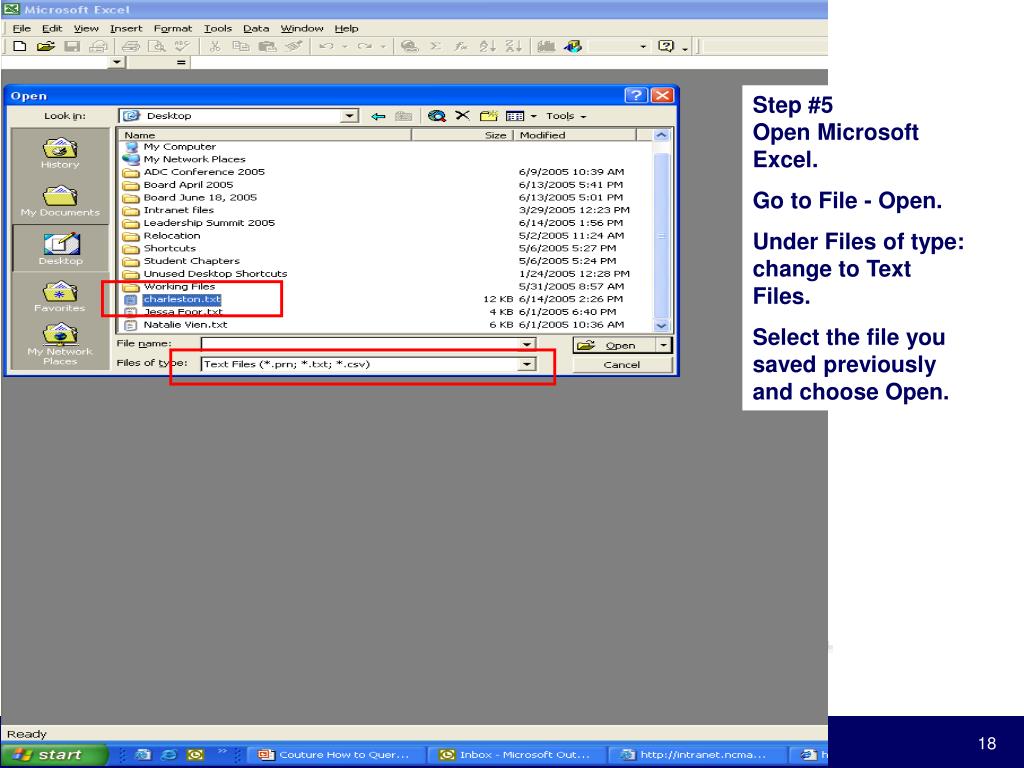Image resolution: width=1024 pixels, height=768 pixels.
Task: Expand the Zoom dropdown in toolbar
Action: 643,46
